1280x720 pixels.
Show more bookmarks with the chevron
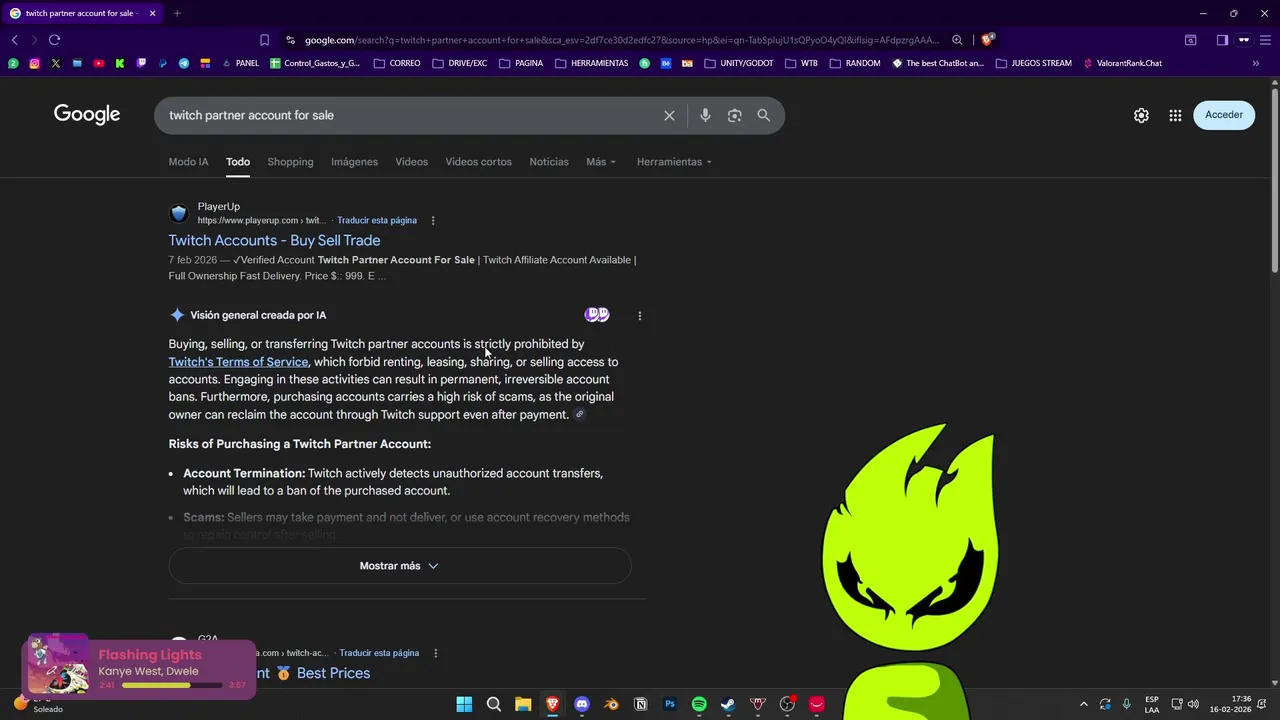click(x=1255, y=63)
